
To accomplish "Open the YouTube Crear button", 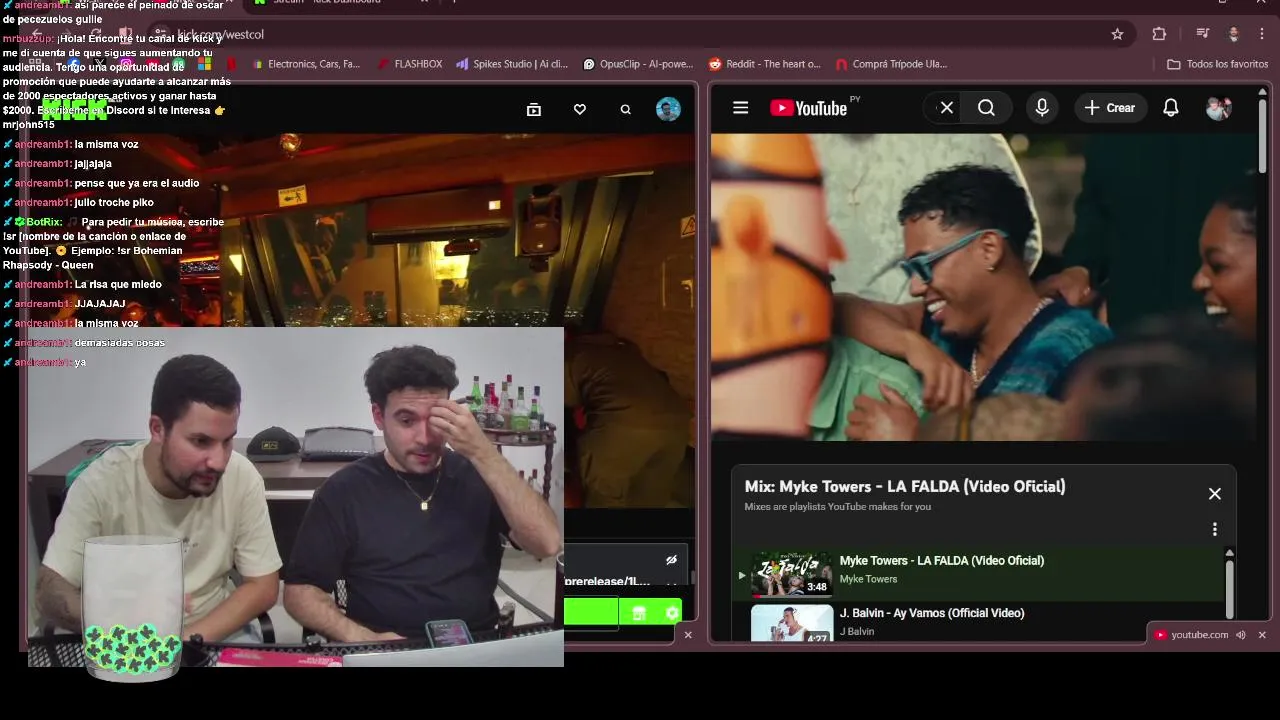I will pyautogui.click(x=1111, y=108).
